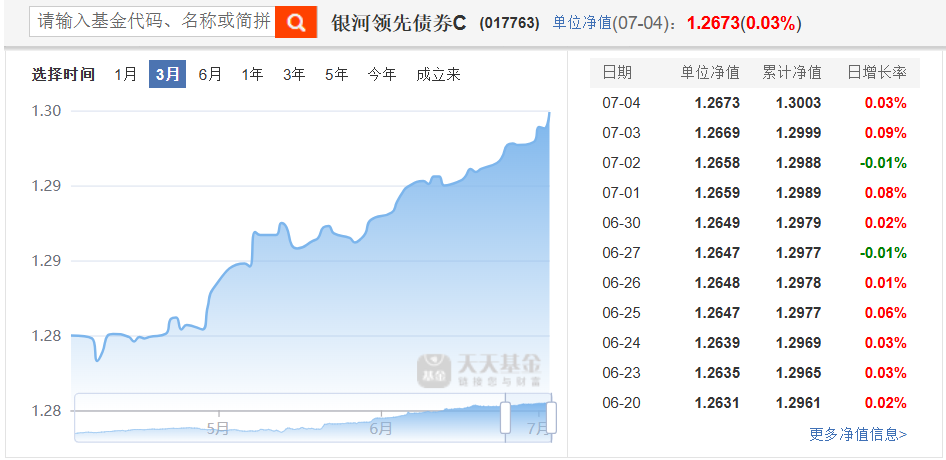This screenshot has height=460, width=946.
Task: Open 单位净值 link in header
Action: click(582, 23)
